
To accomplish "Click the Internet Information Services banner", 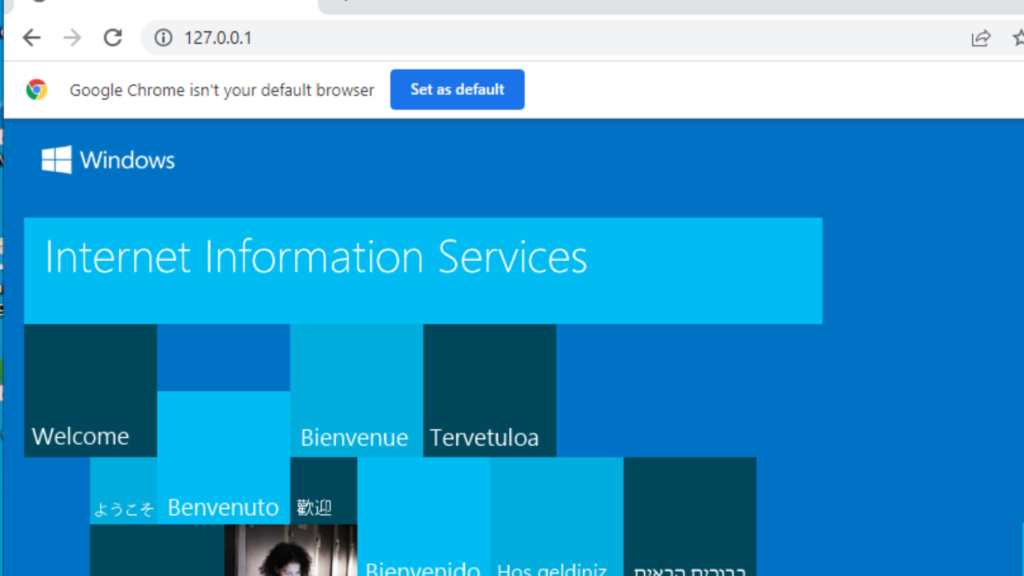I will (x=422, y=270).
